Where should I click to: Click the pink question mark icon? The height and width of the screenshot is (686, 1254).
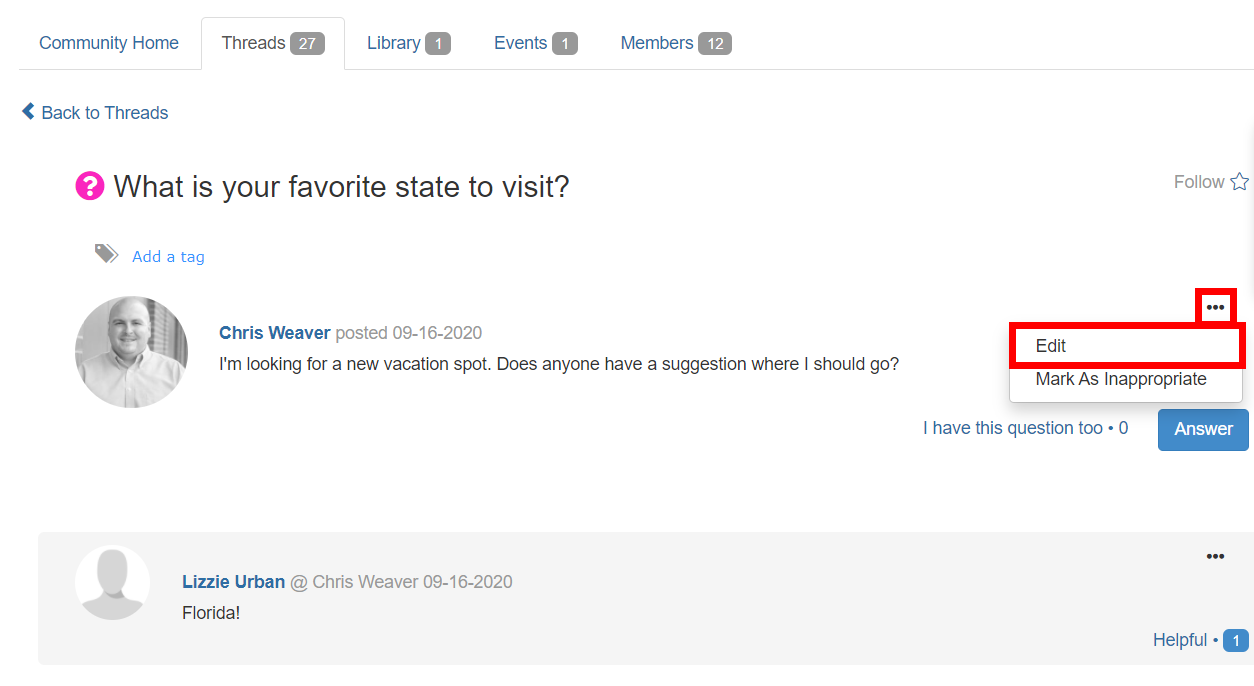tap(90, 186)
